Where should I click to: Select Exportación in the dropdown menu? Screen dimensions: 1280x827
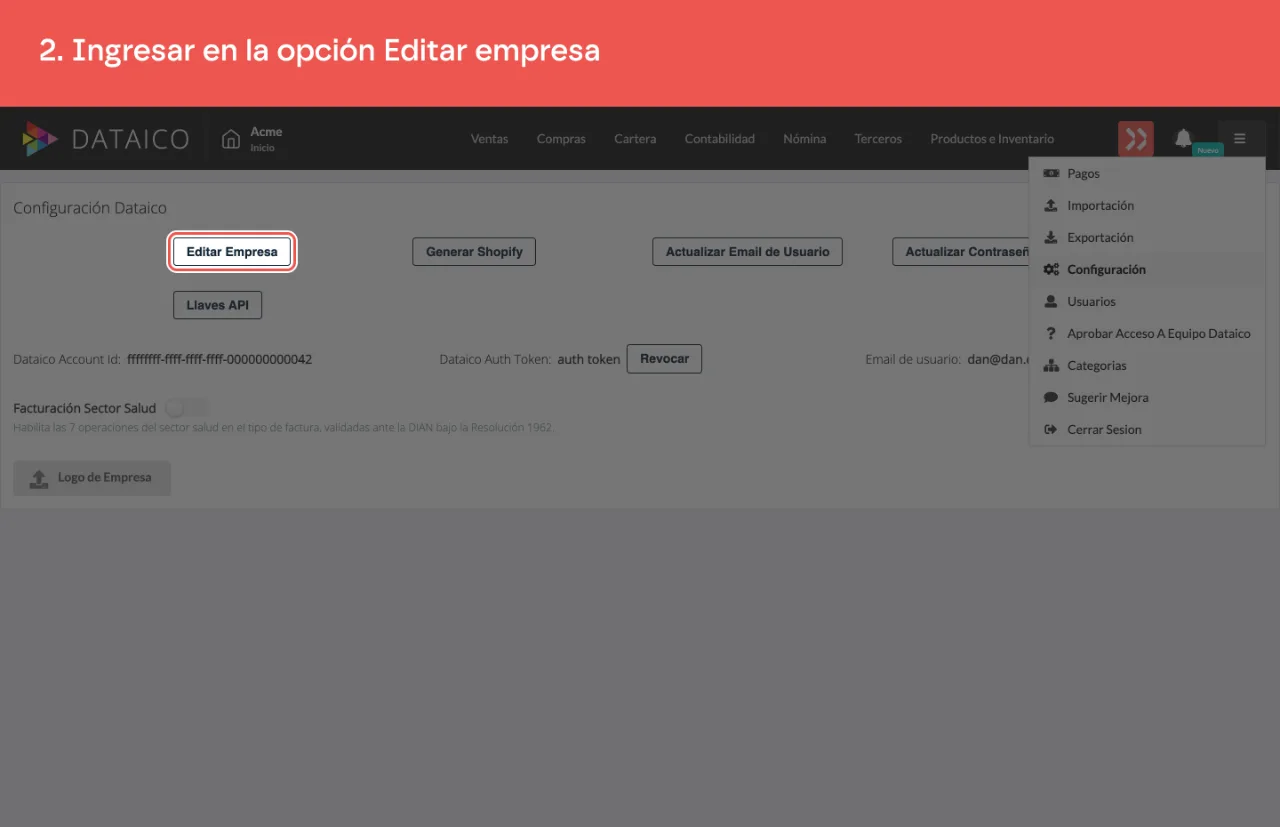coord(1147,237)
